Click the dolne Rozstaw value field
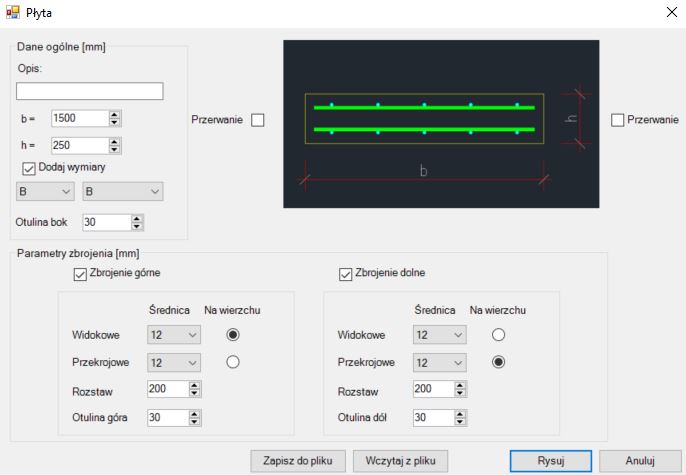 pyautogui.click(x=434, y=389)
